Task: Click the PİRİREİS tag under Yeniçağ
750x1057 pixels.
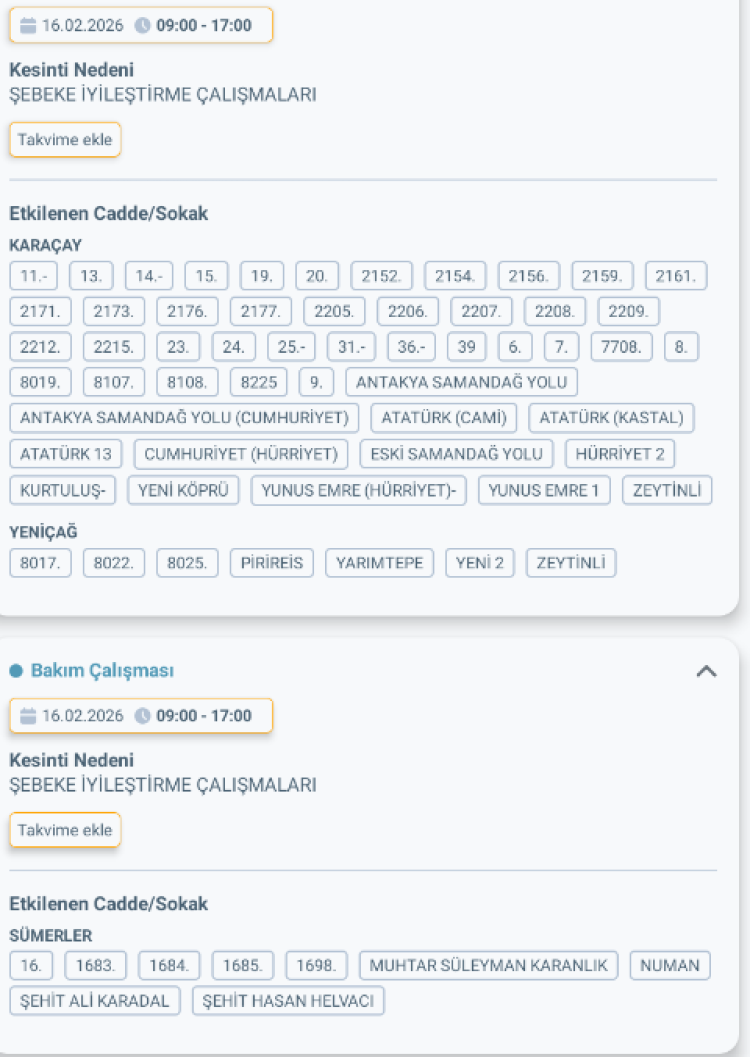Action: pyautogui.click(x=272, y=563)
